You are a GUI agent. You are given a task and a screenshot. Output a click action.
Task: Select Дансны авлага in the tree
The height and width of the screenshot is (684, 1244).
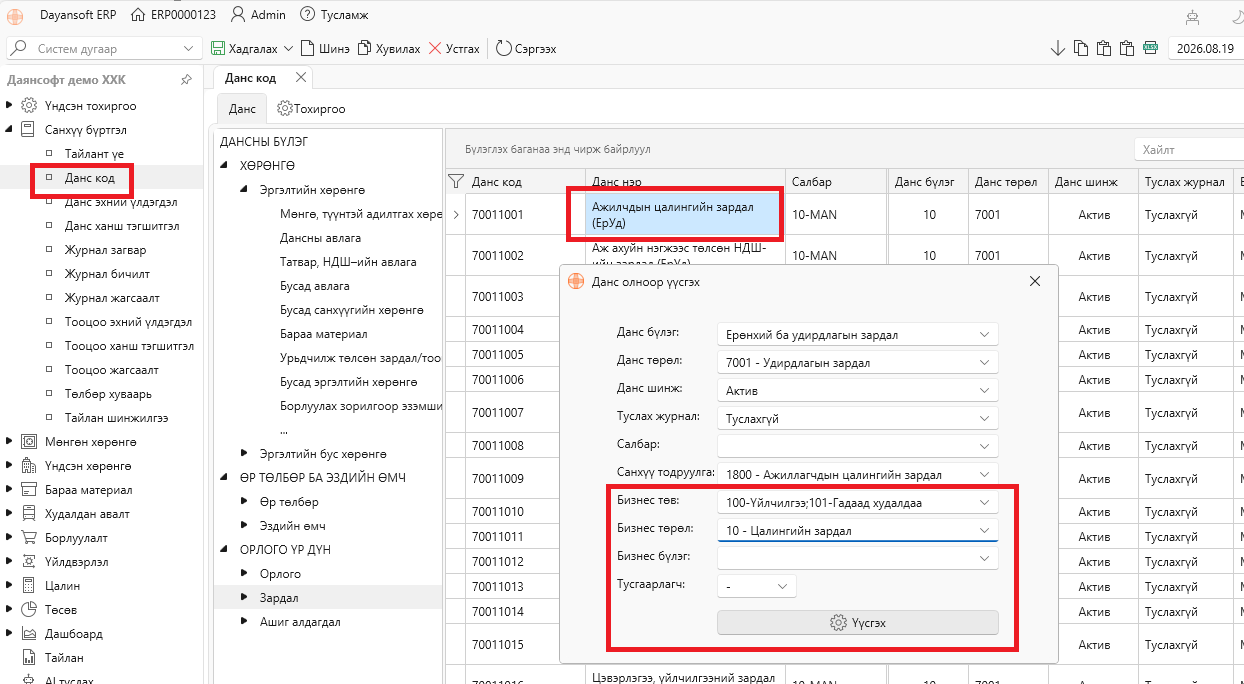click(321, 238)
